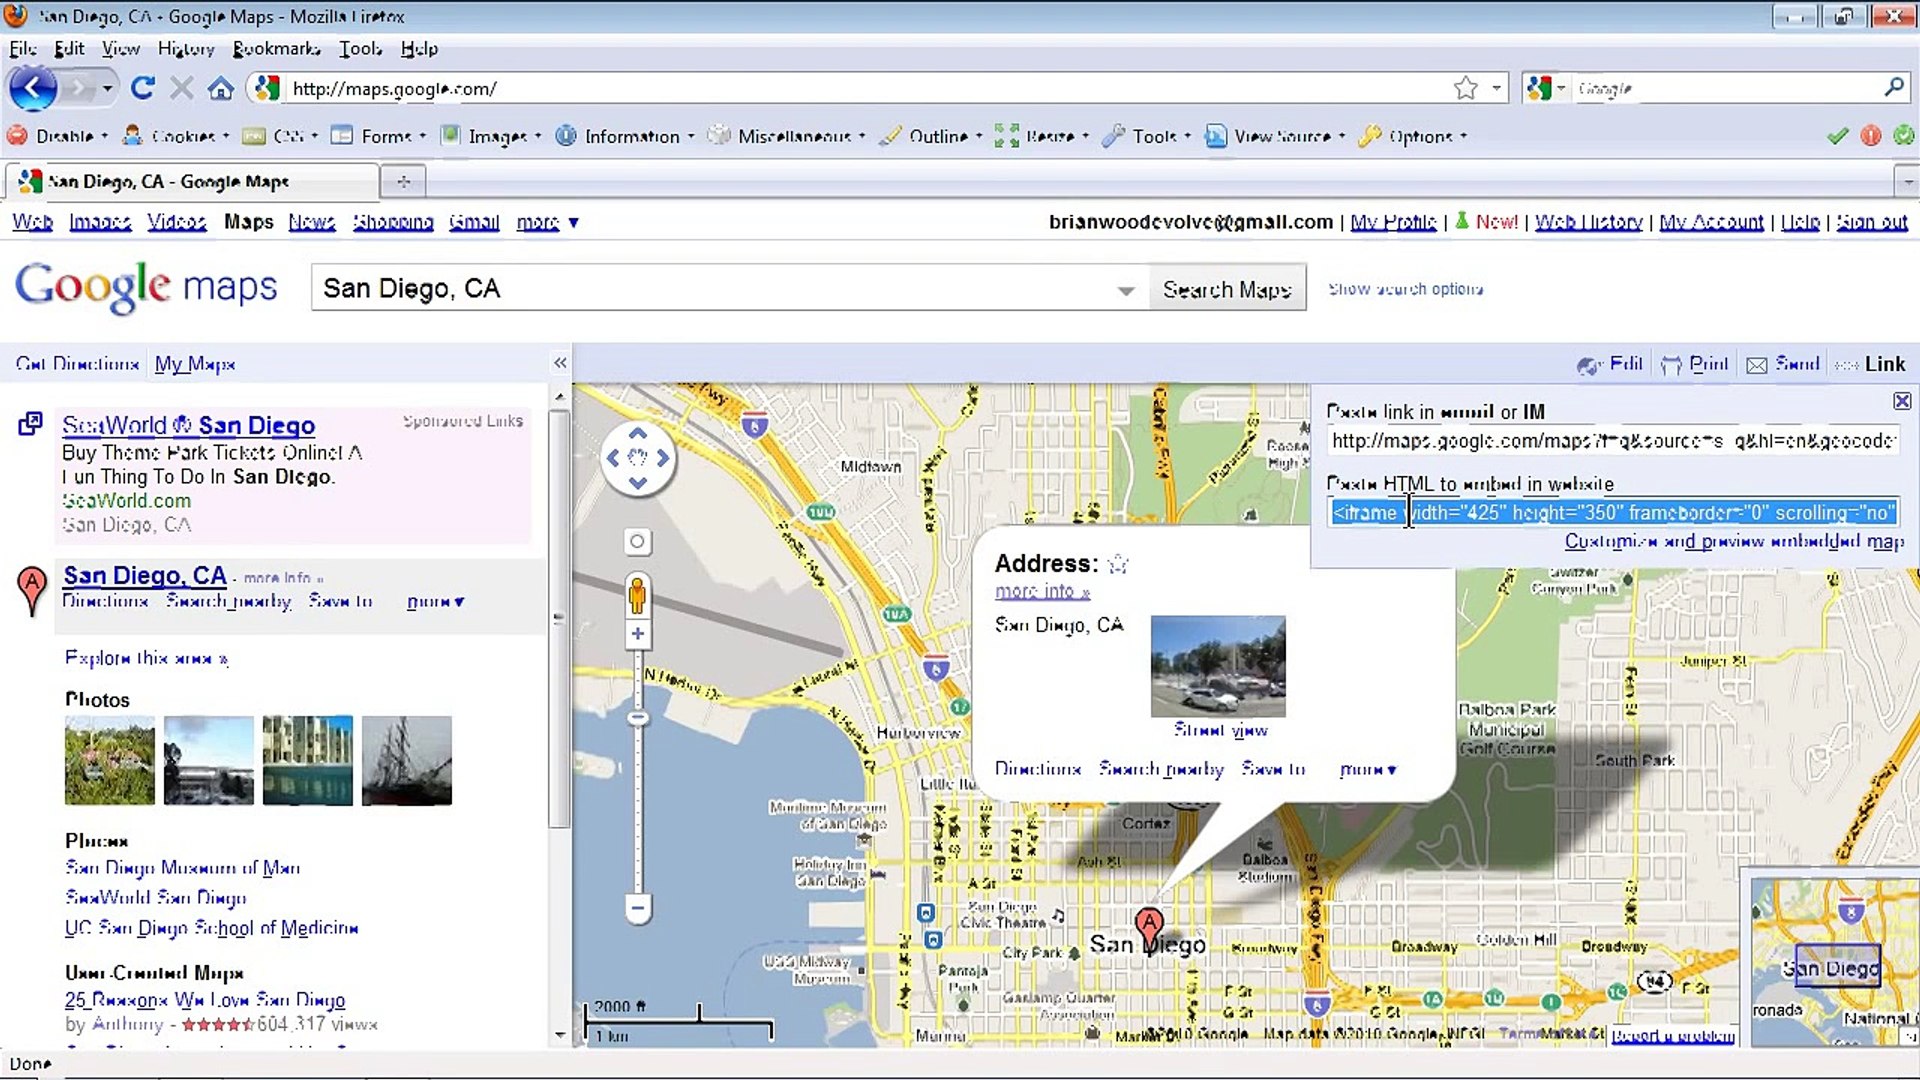This screenshot has width=1920, height=1080.
Task: Bookmark page with the star icon
Action: click(1465, 88)
